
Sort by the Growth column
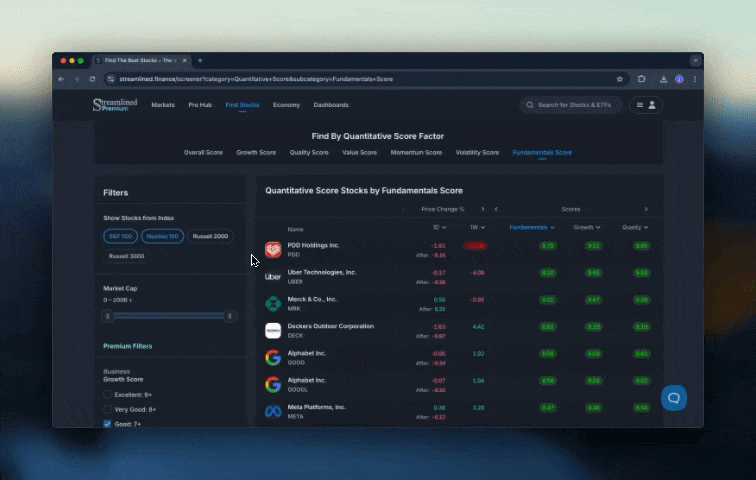(587, 227)
